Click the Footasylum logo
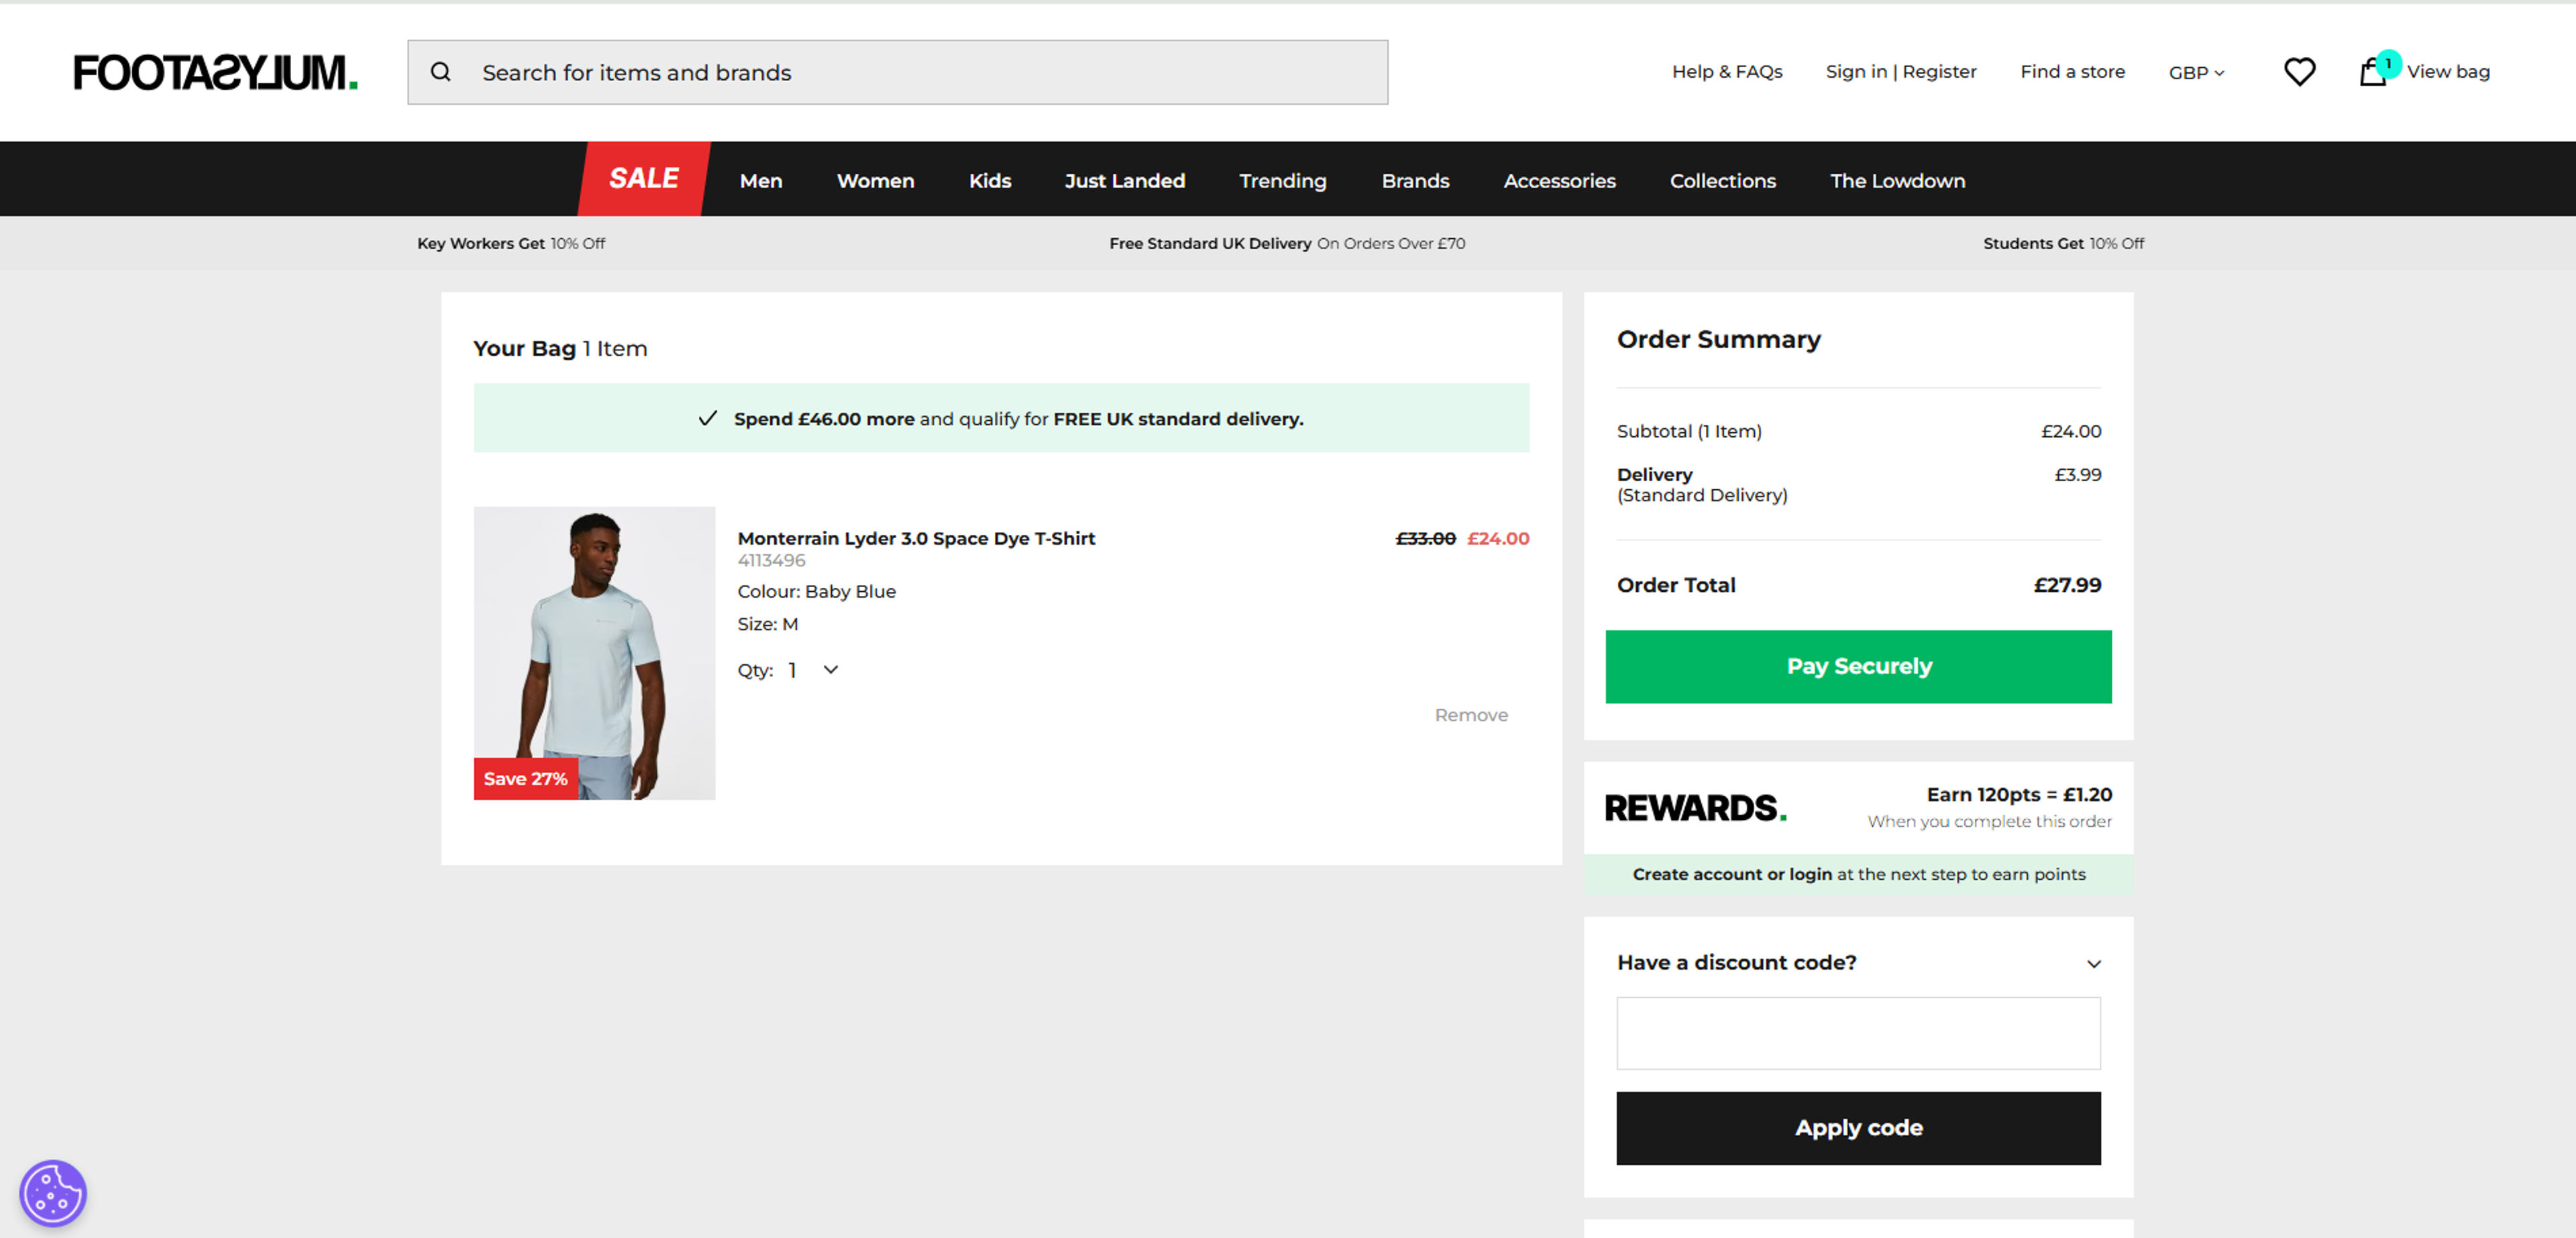Viewport: 2576px width, 1238px height. (x=215, y=72)
